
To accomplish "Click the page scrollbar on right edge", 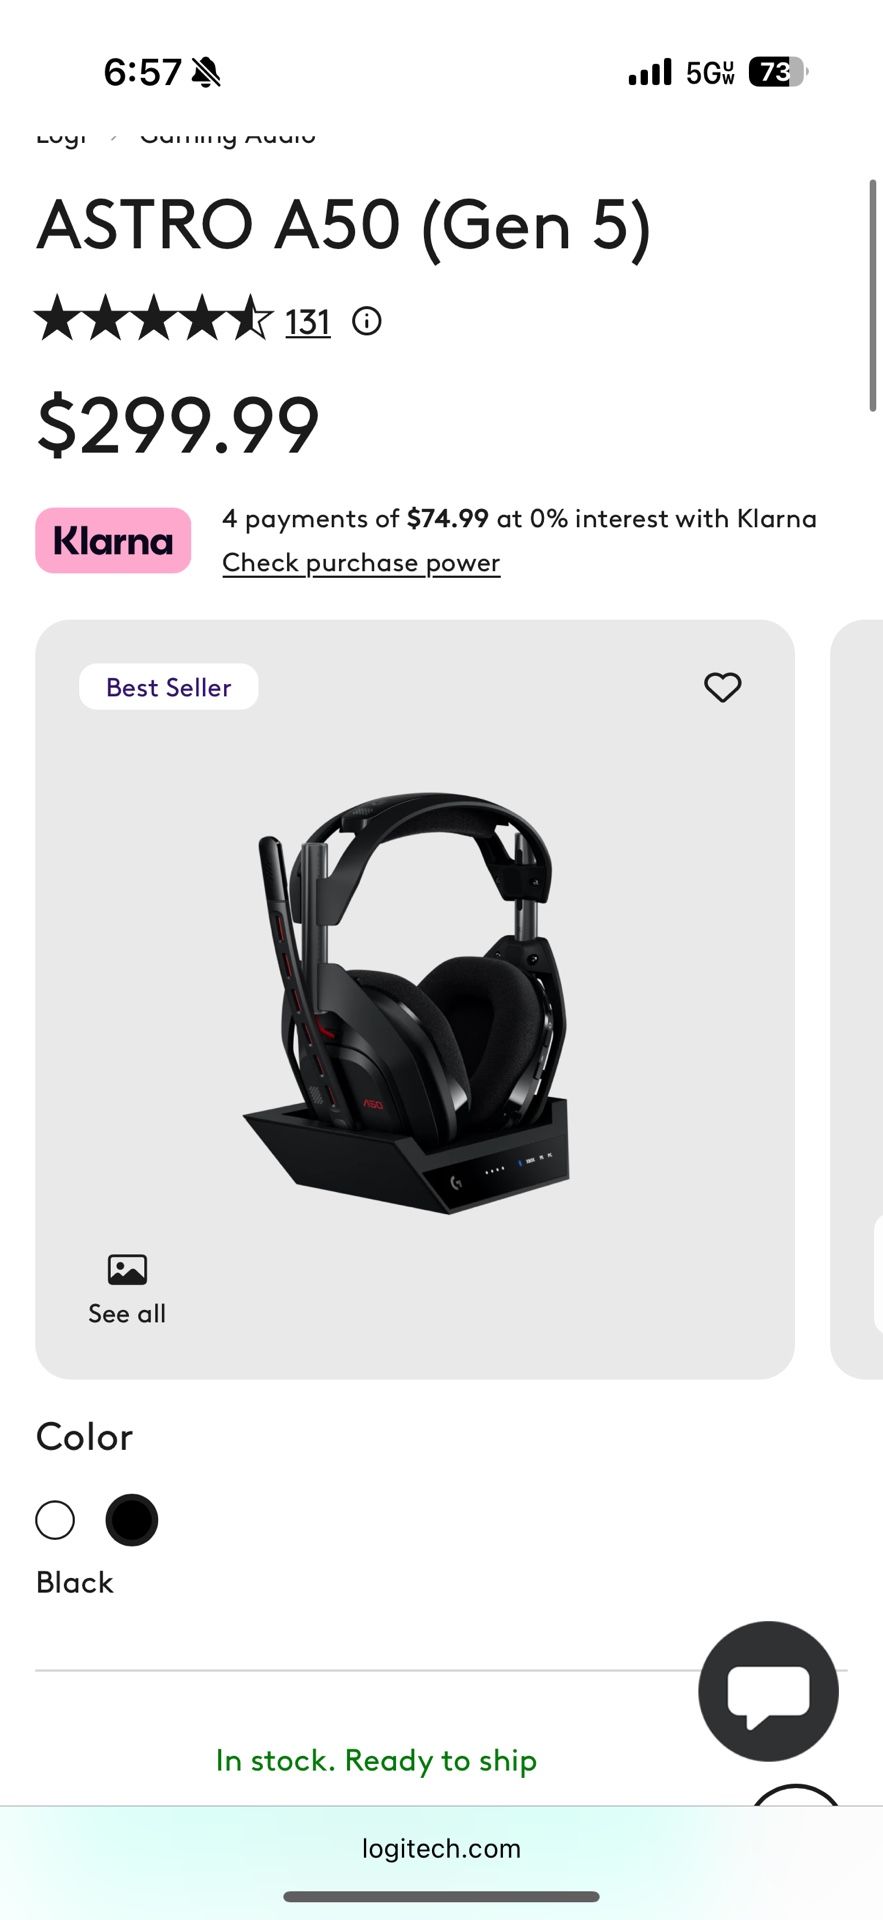I will 873,295.
